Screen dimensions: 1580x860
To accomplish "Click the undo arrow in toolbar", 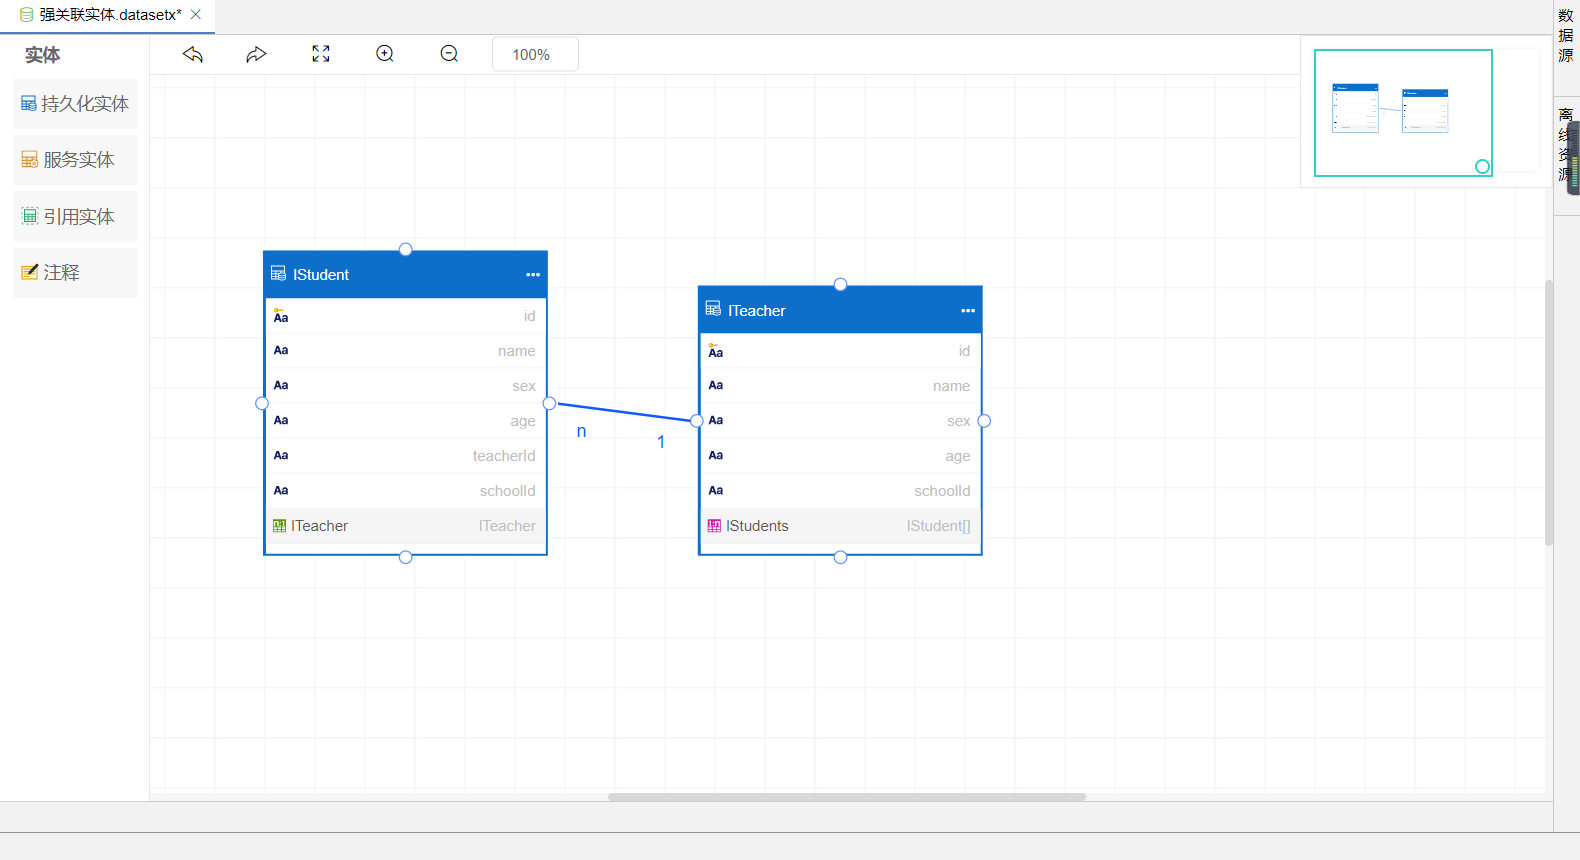I will click(193, 54).
